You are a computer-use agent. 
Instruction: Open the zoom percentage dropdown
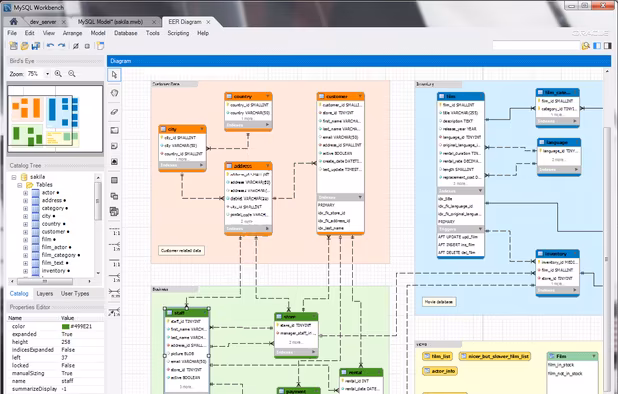pos(47,74)
